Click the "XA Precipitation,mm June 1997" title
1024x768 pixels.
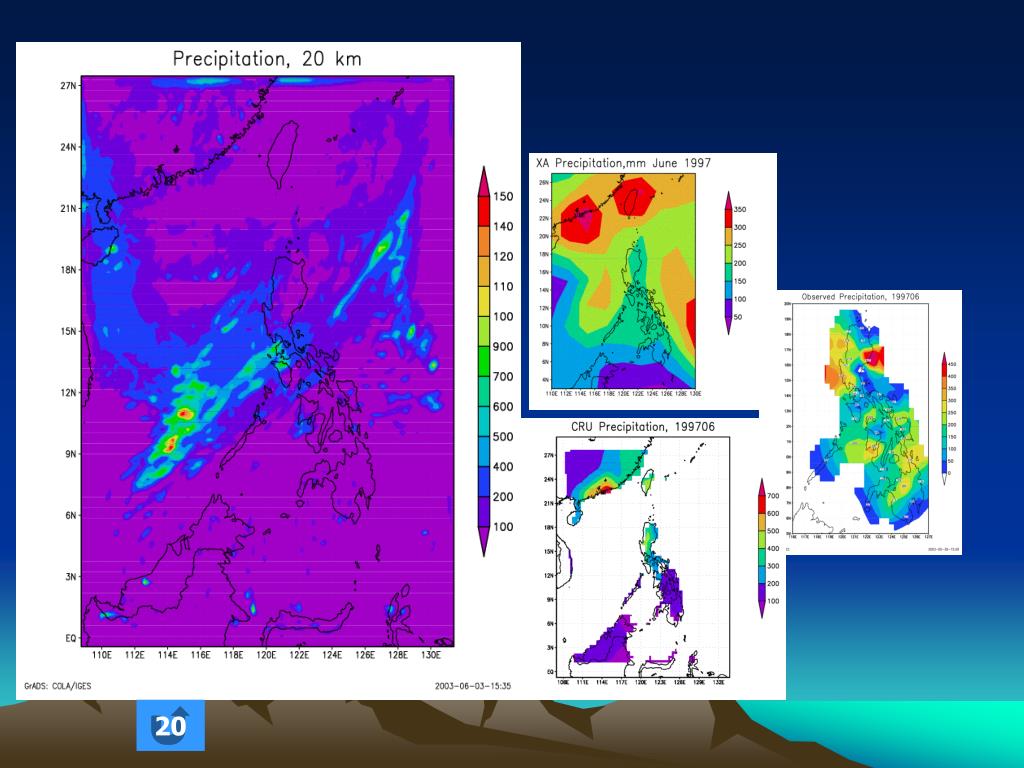(x=623, y=162)
